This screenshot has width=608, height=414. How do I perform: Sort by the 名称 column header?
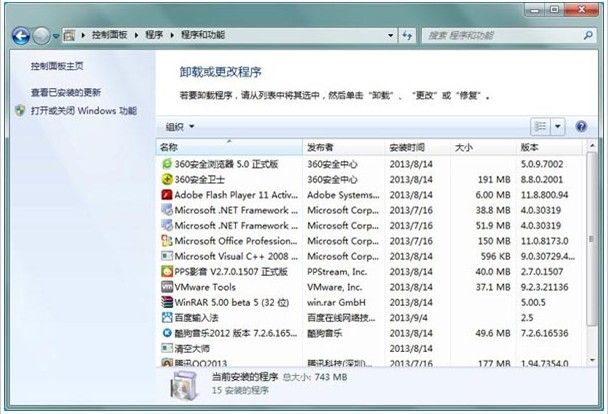[x=229, y=147]
